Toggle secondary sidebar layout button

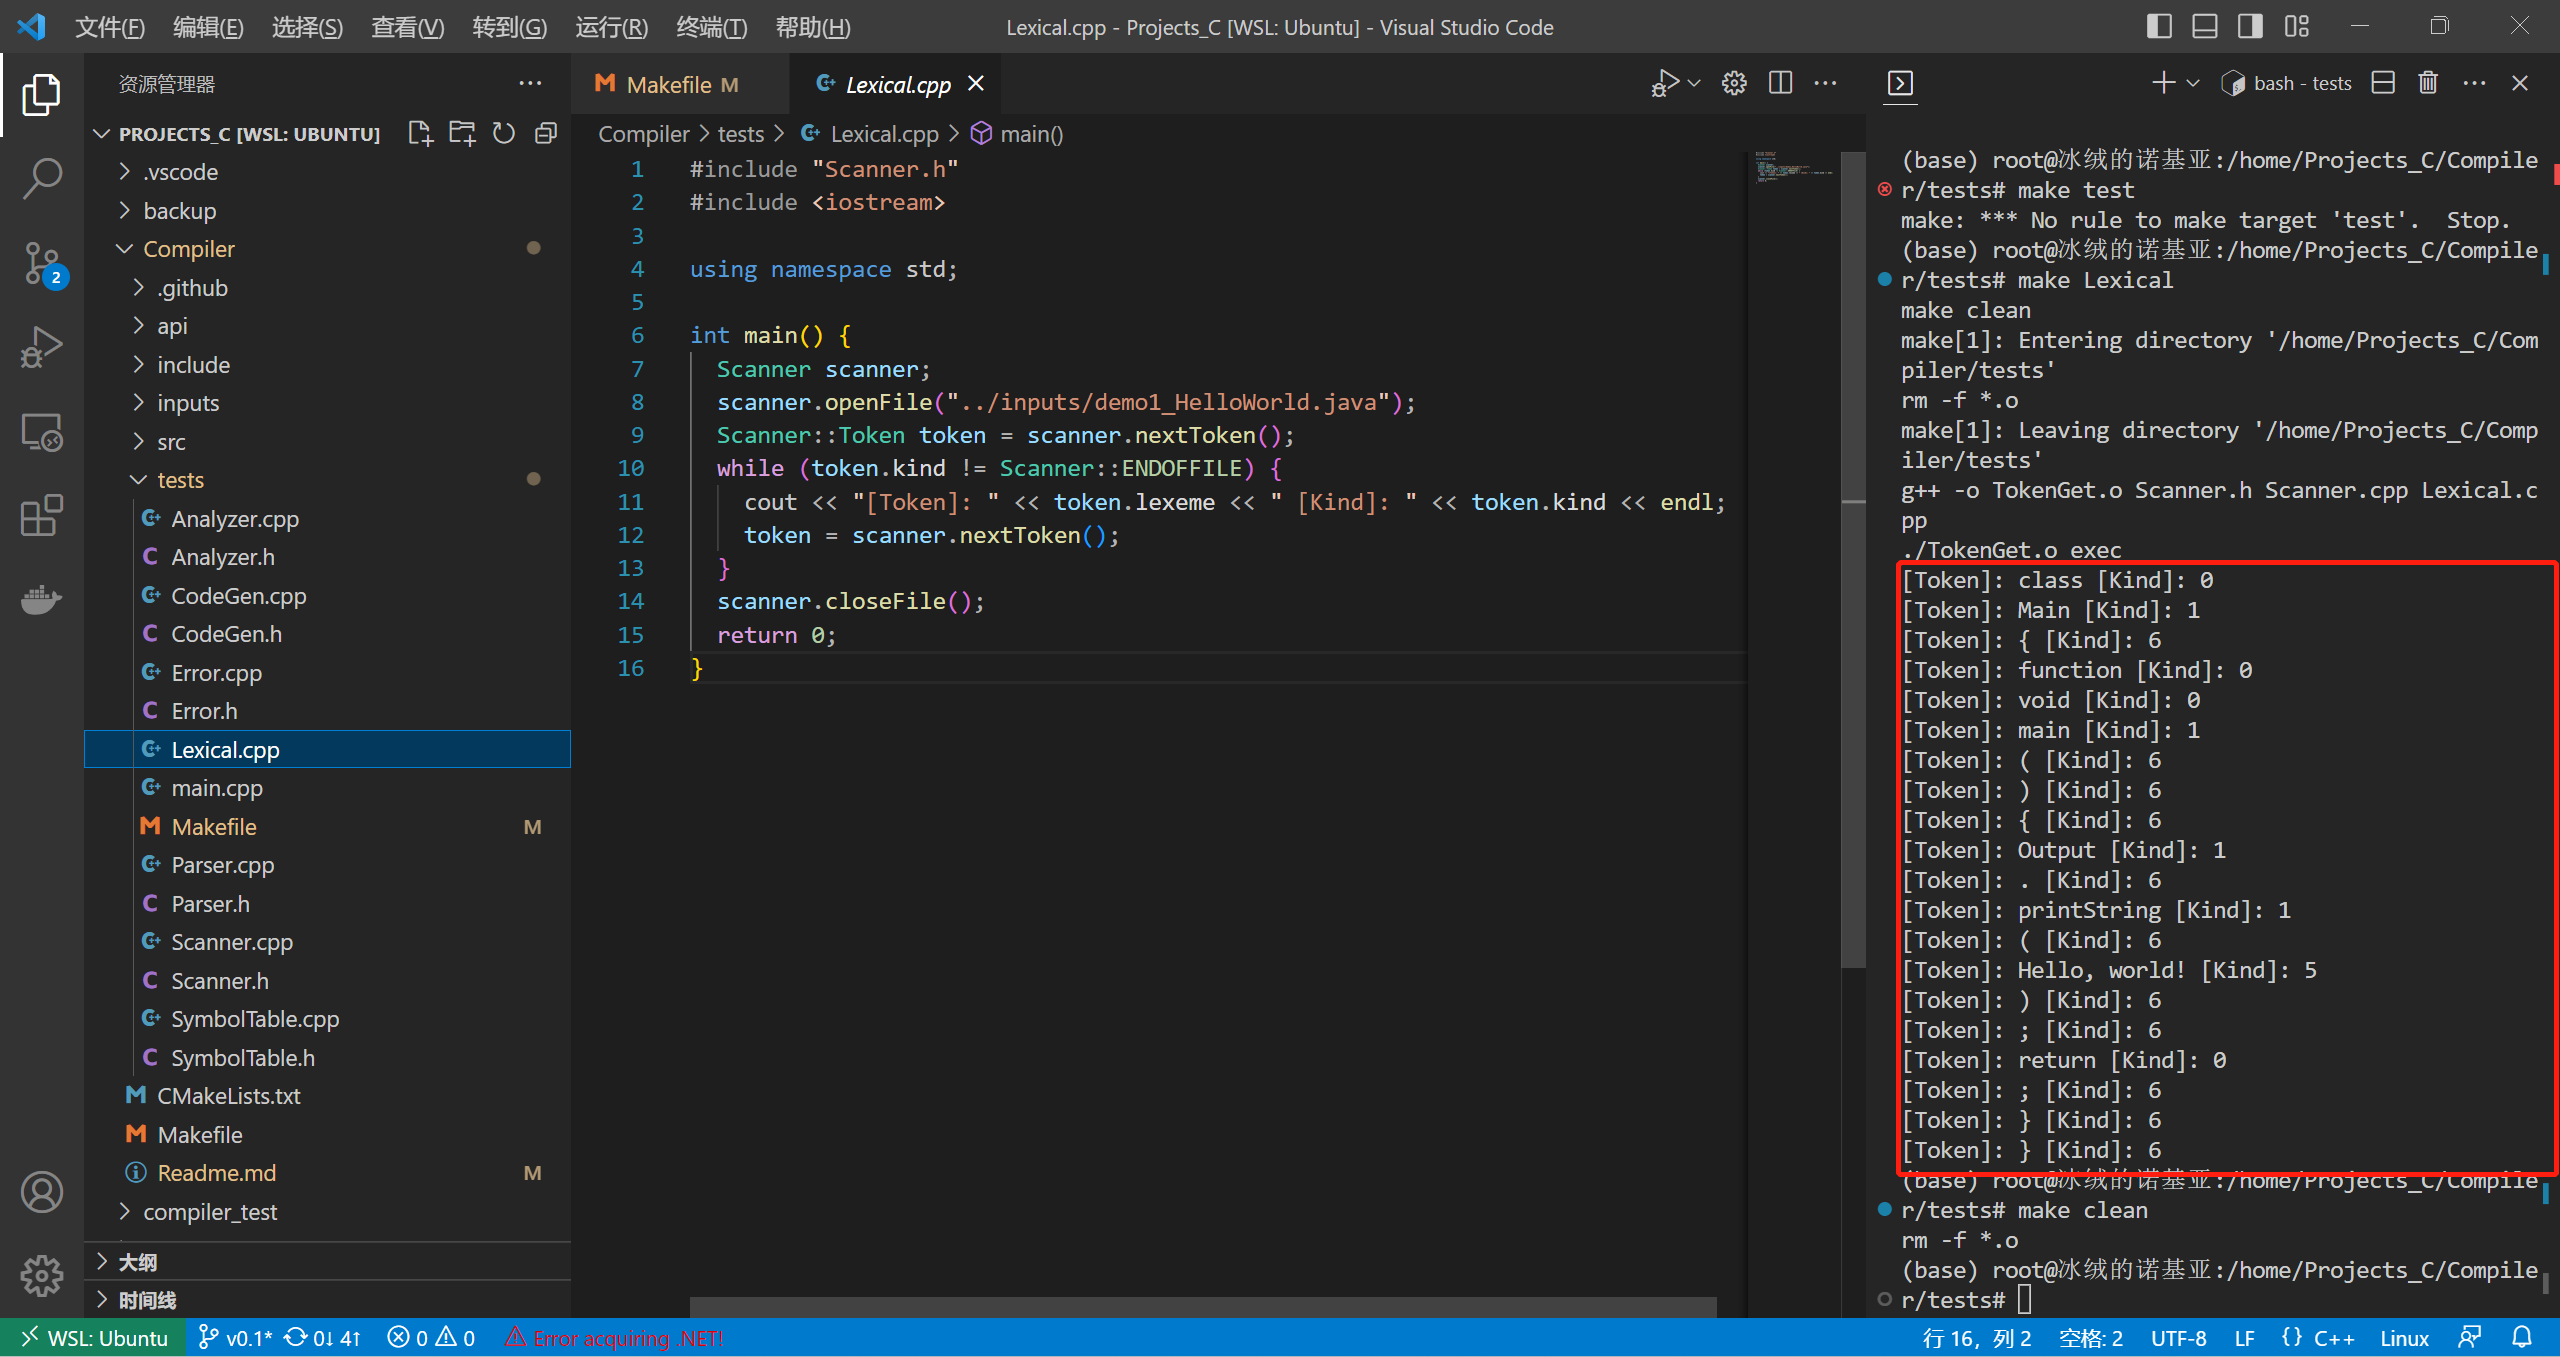point(2250,27)
